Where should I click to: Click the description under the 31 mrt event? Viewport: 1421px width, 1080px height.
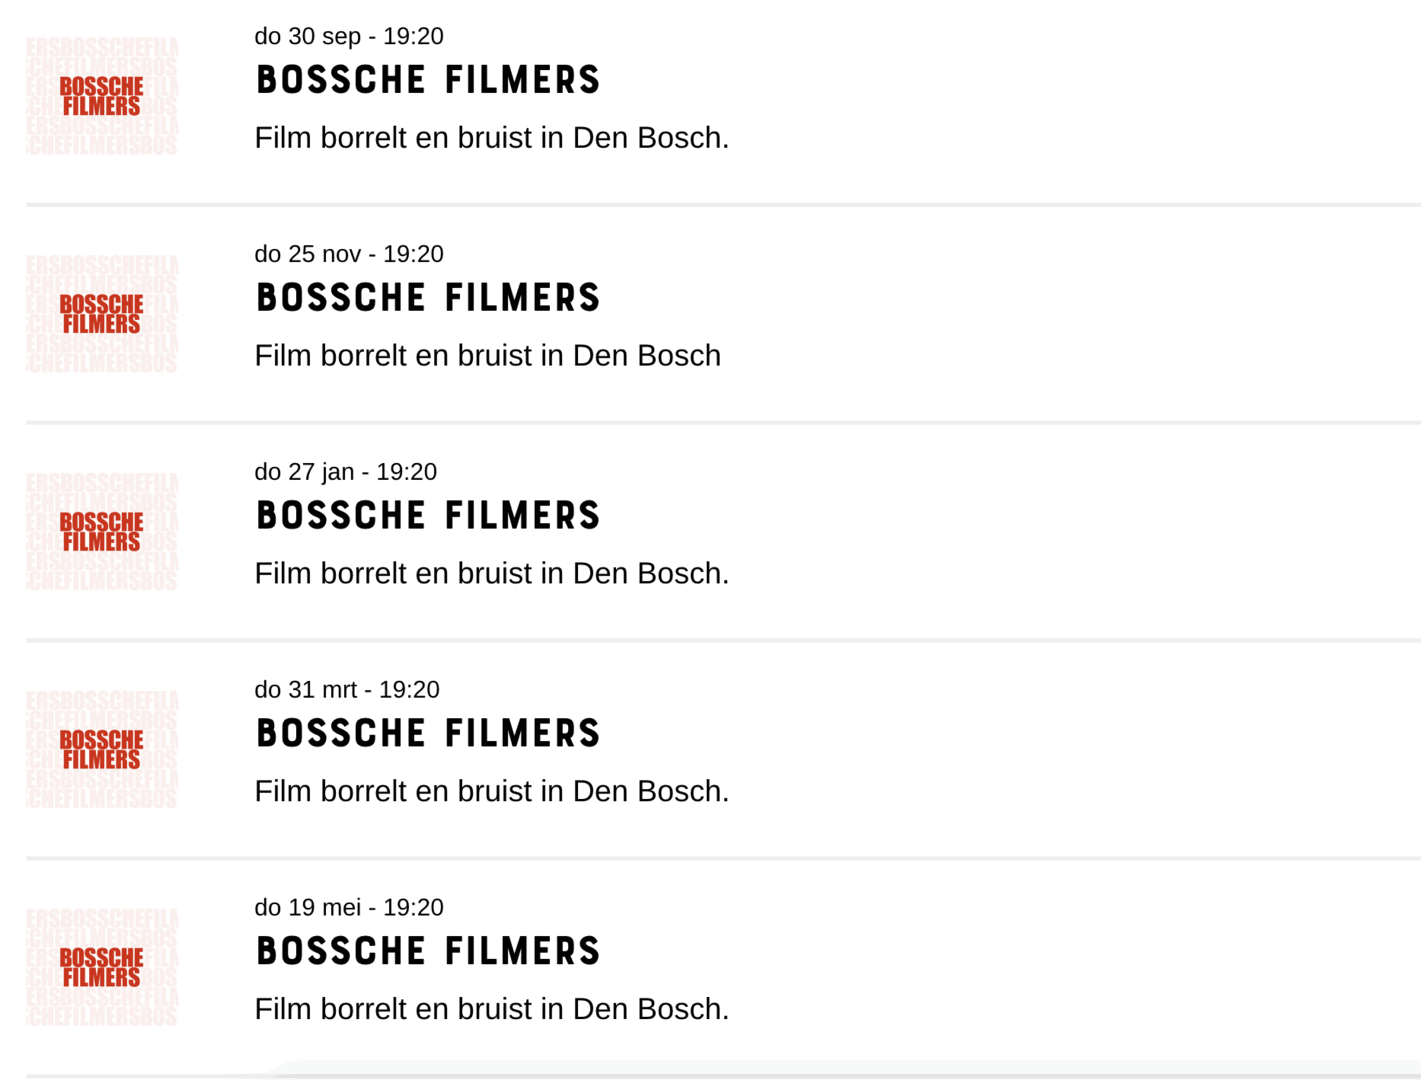[491, 792]
